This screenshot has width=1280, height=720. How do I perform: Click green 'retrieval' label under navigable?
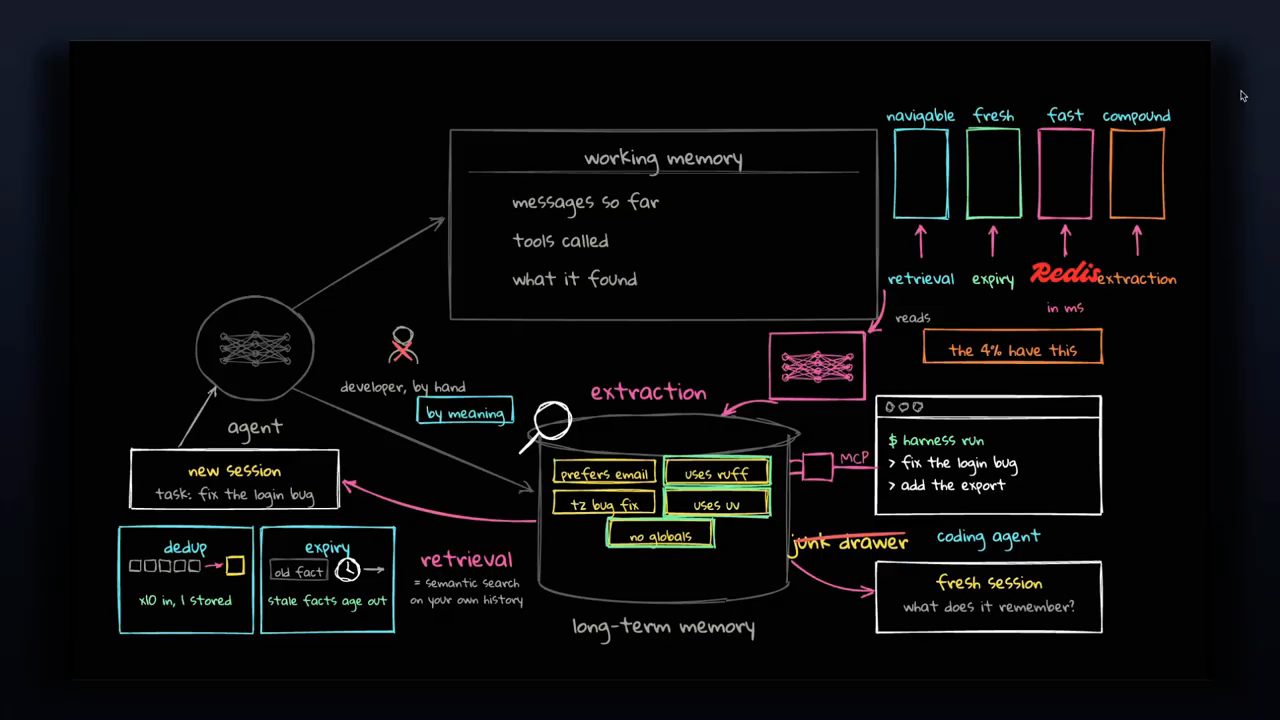pyautogui.click(x=921, y=279)
